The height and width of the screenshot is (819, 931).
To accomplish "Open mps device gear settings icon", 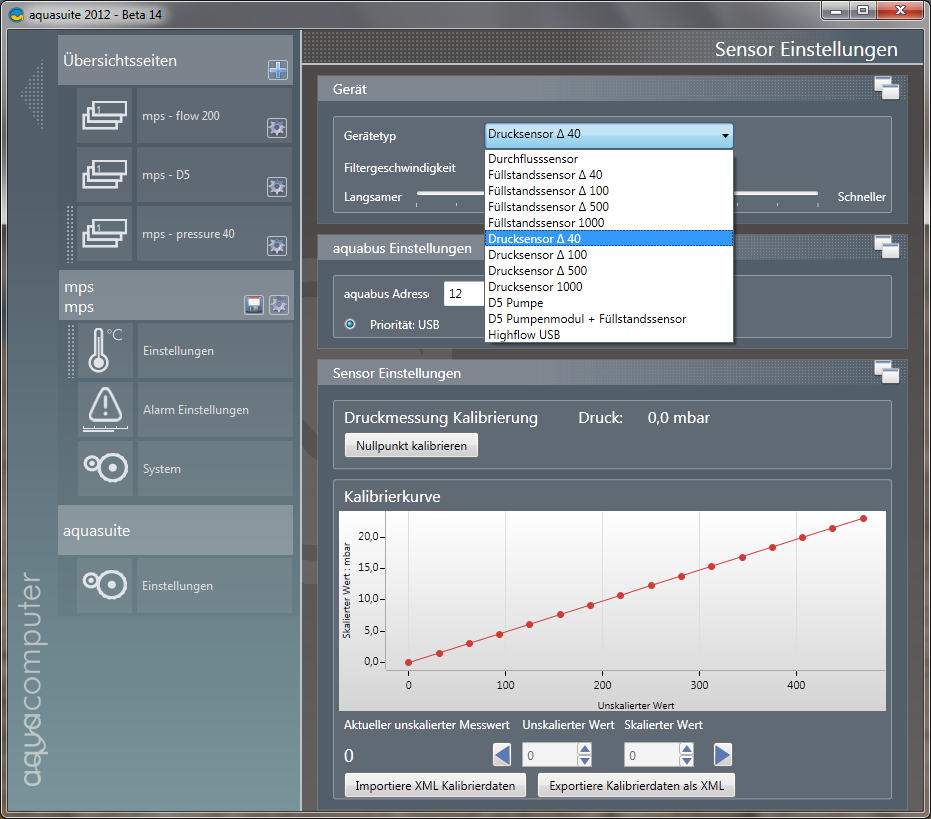I will (x=279, y=305).
